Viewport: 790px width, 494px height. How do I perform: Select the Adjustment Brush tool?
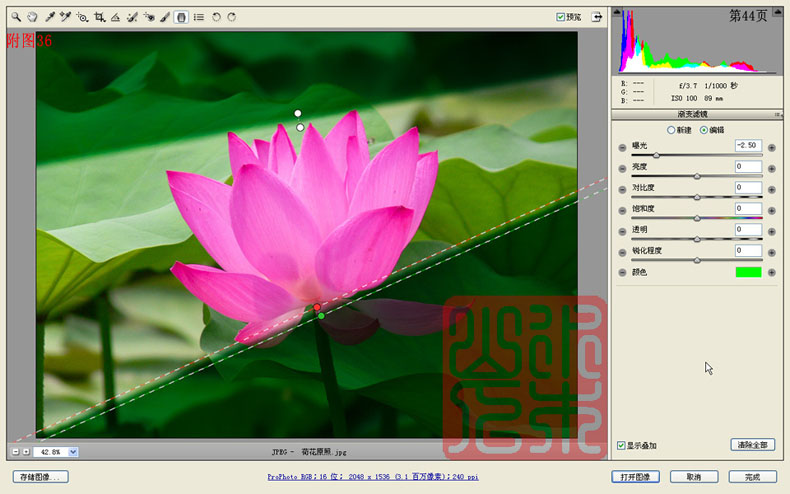click(x=165, y=17)
